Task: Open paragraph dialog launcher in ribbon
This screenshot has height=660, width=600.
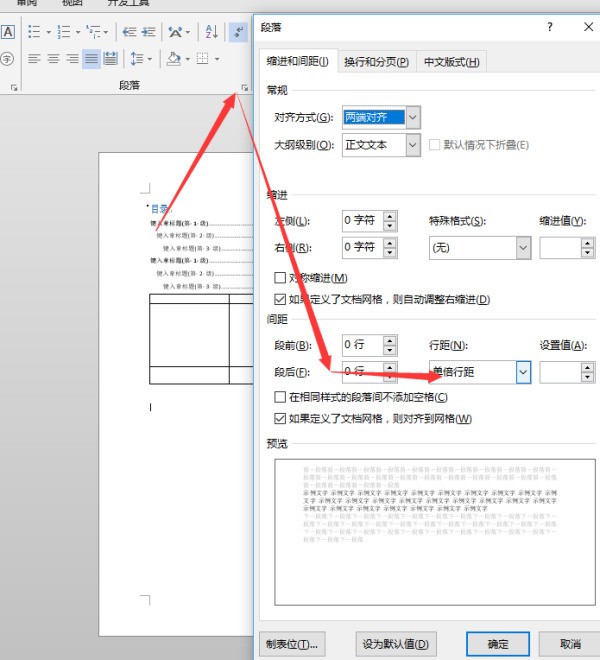Action: pos(245,88)
